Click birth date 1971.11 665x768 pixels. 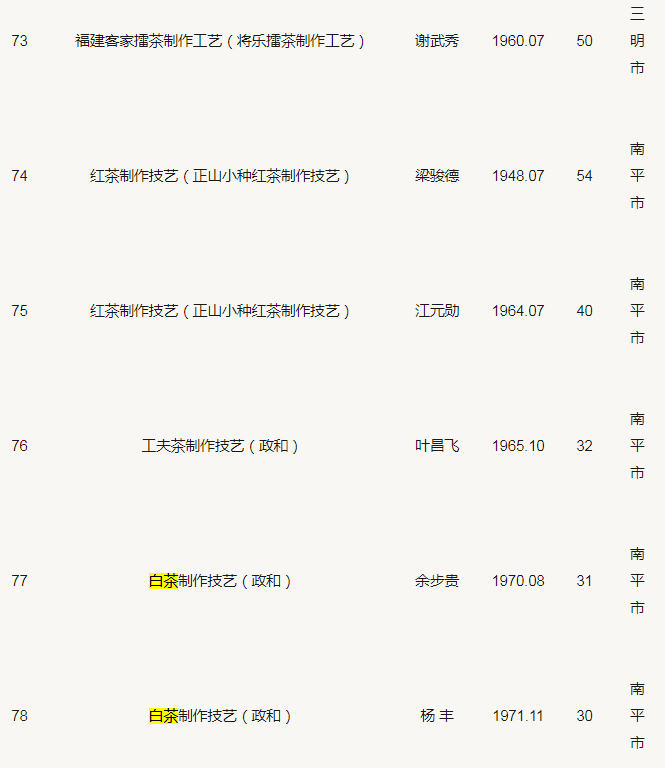[x=518, y=716]
